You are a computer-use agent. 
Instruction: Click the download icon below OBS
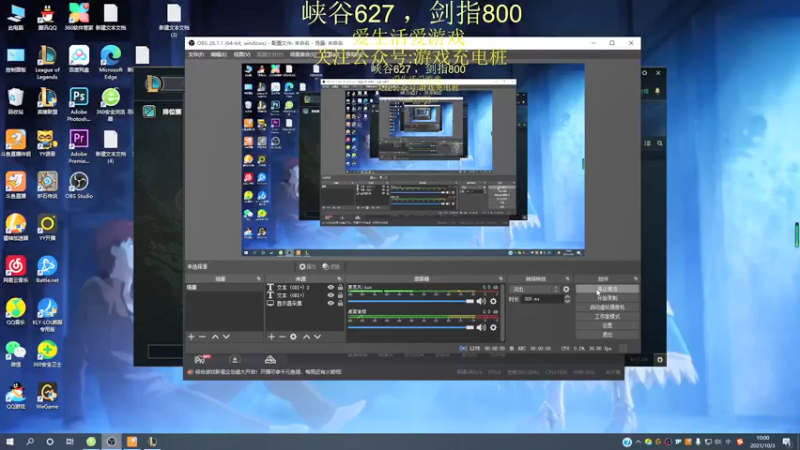click(235, 360)
